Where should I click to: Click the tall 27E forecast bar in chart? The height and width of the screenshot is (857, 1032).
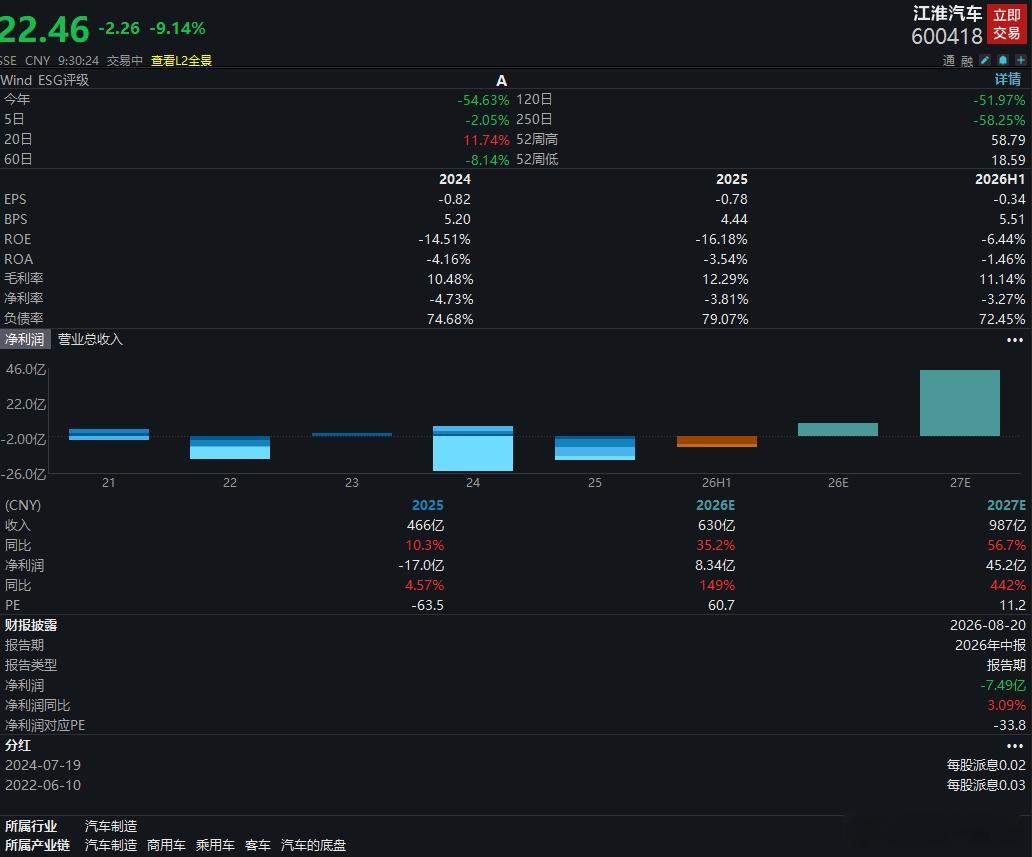click(x=960, y=403)
